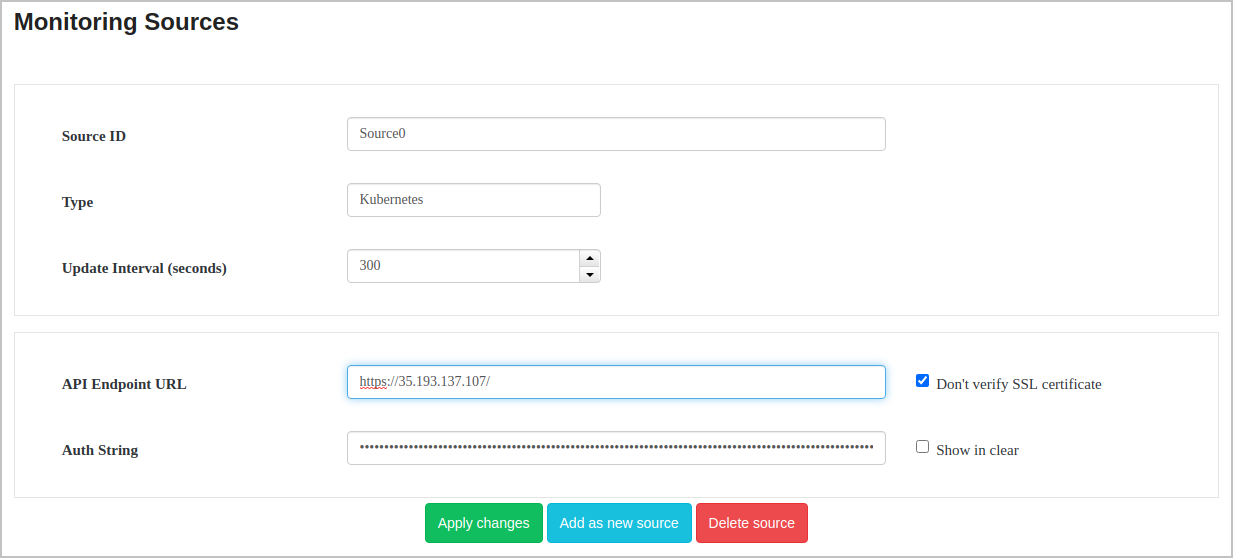
Task: Click the "Show in clear" label text
Action: pos(977,450)
